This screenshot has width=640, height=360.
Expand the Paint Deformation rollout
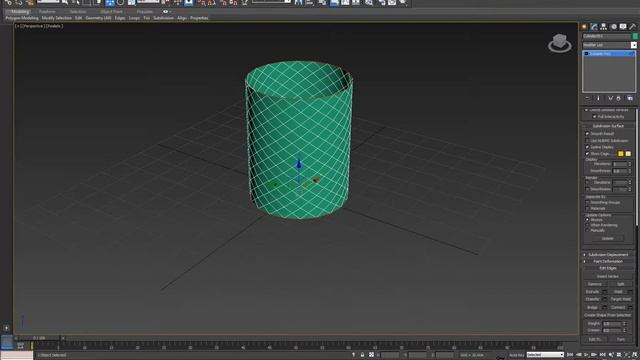608,261
